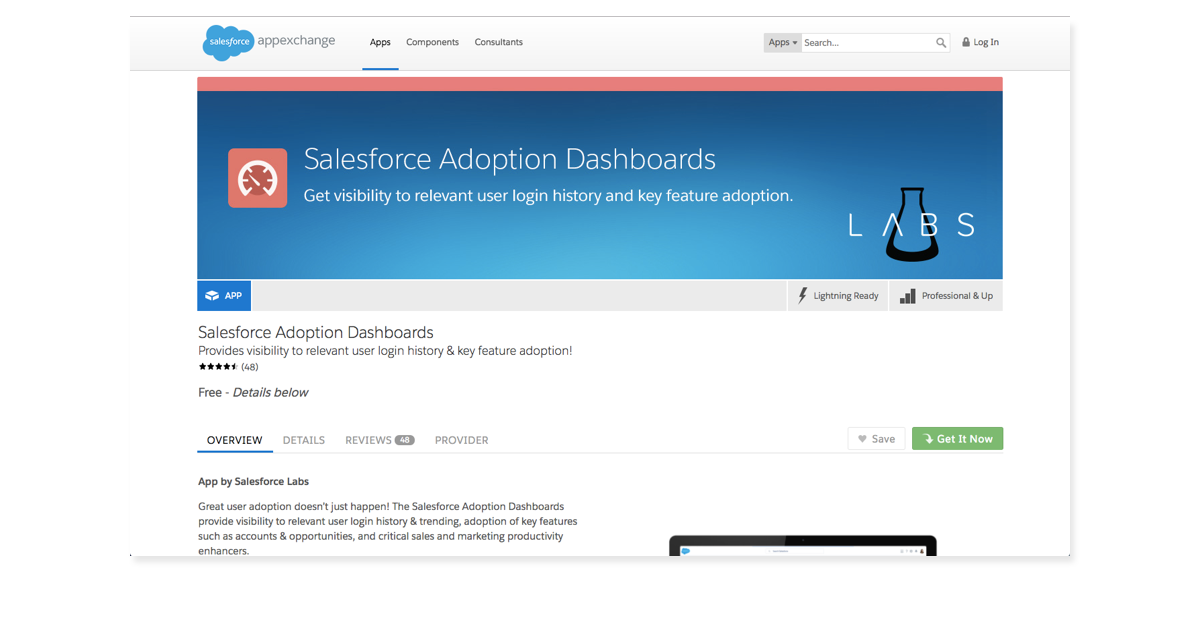Go to the Consultants navigation tab
1200x640 pixels.
click(498, 43)
